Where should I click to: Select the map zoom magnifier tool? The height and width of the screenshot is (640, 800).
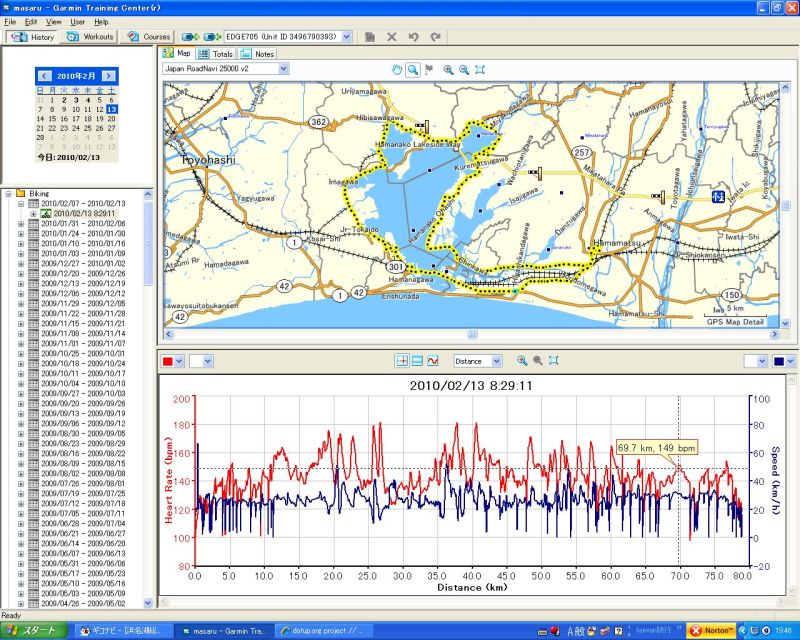(x=413, y=70)
